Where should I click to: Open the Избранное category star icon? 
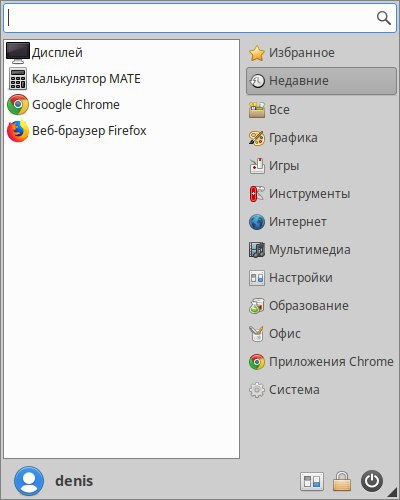[x=257, y=53]
